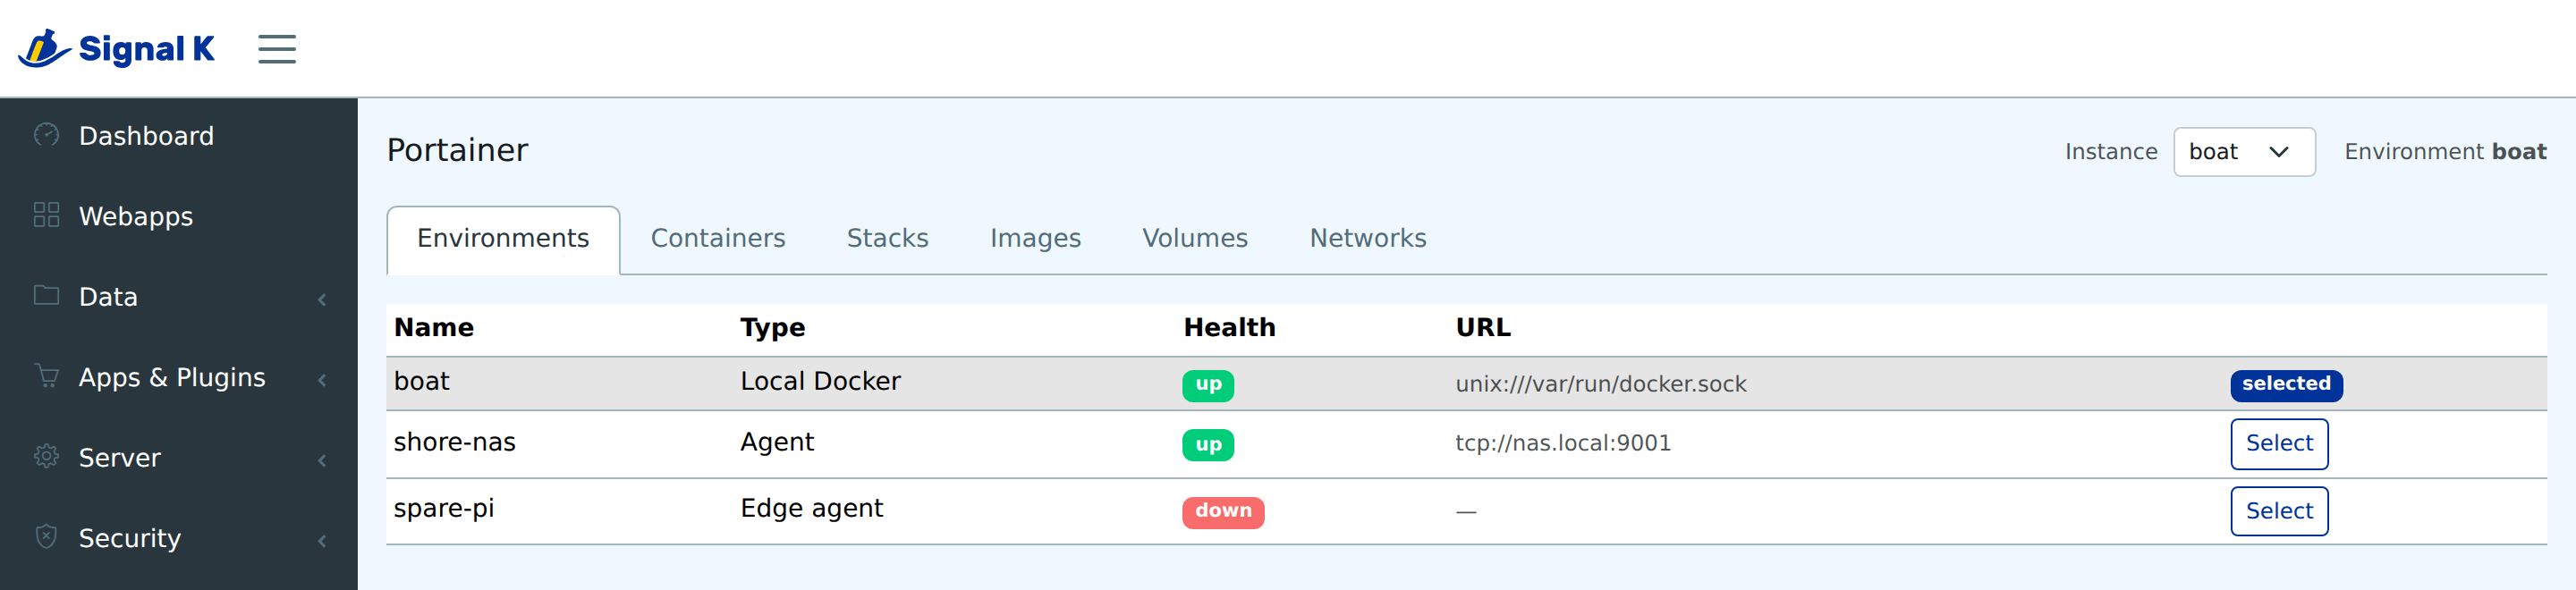
Task: Click the up health badge for shore-nas
Action: click(x=1208, y=445)
